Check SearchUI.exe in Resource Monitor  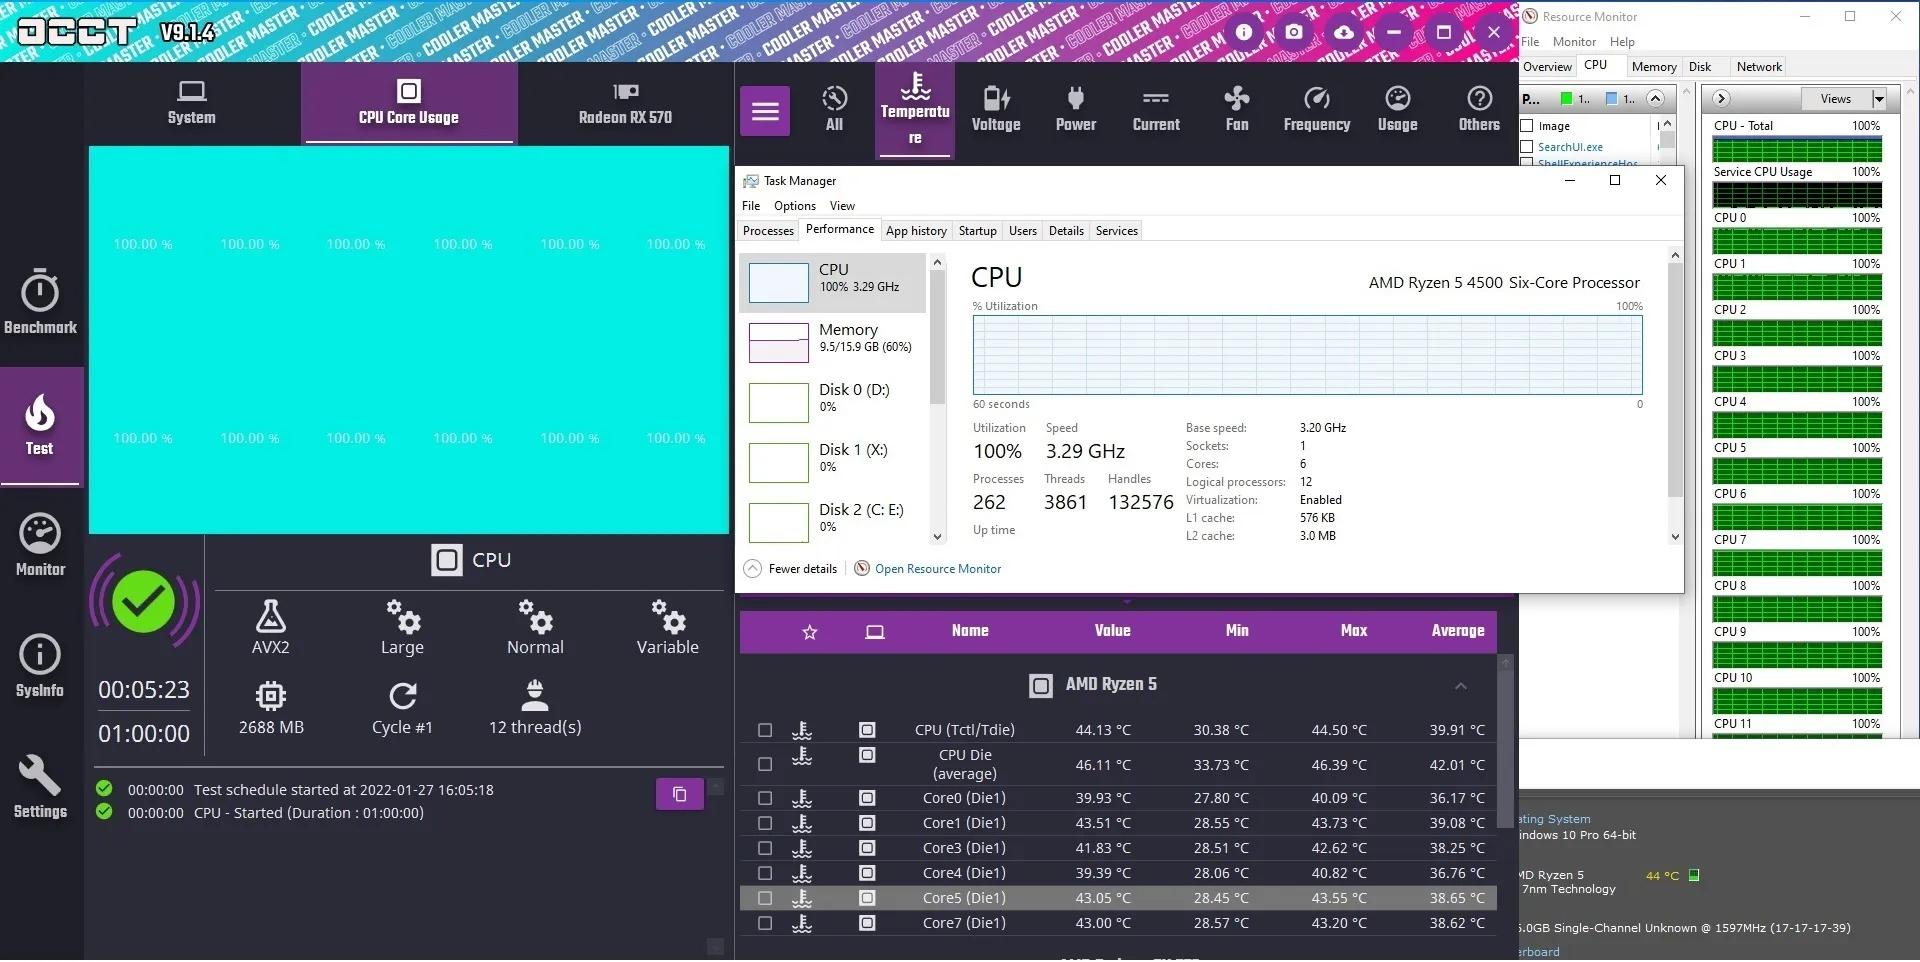coord(1527,147)
